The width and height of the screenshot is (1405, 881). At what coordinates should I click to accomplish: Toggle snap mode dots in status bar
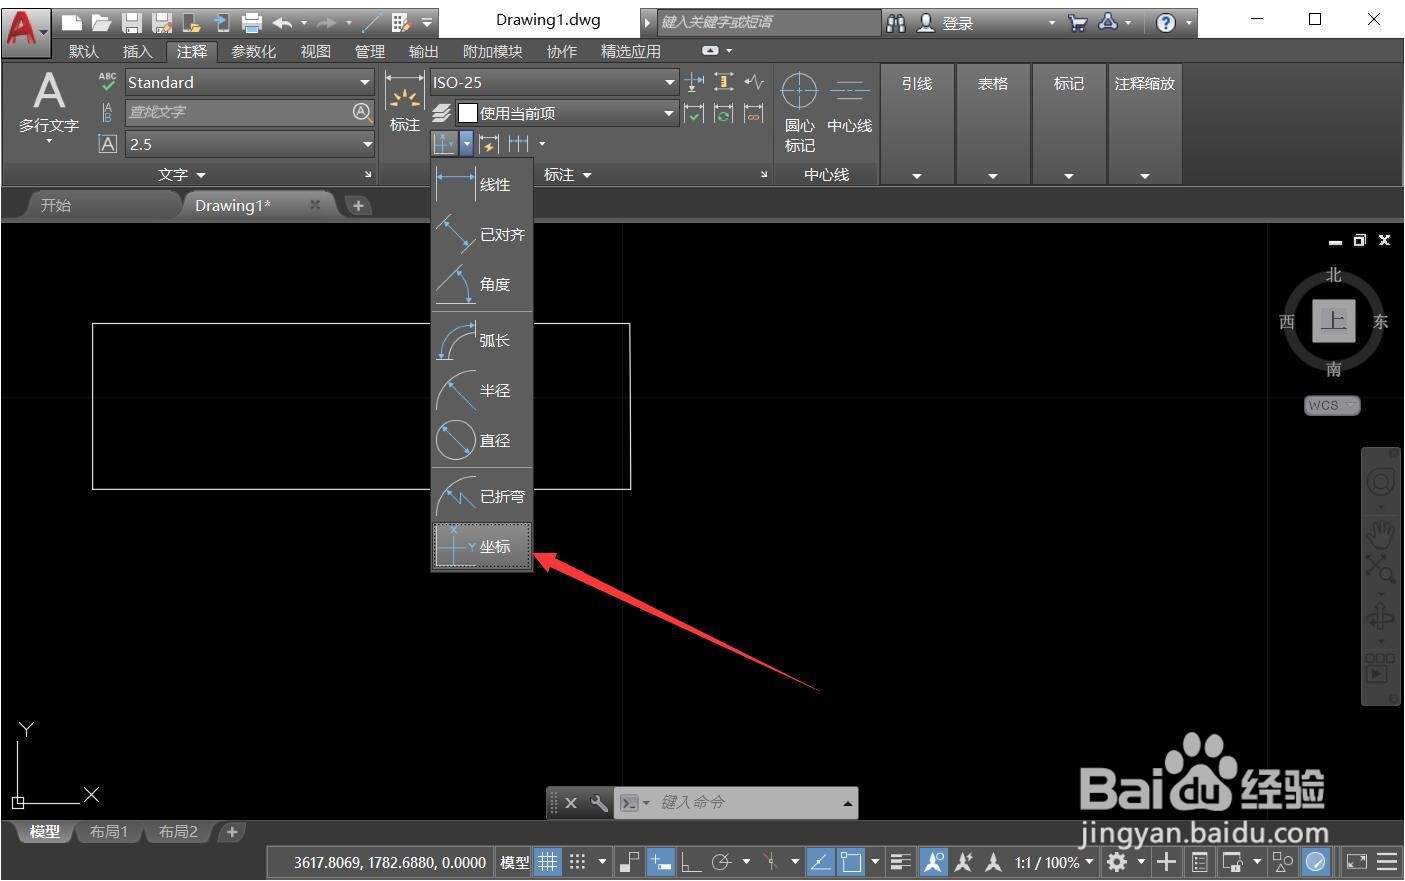tap(577, 861)
